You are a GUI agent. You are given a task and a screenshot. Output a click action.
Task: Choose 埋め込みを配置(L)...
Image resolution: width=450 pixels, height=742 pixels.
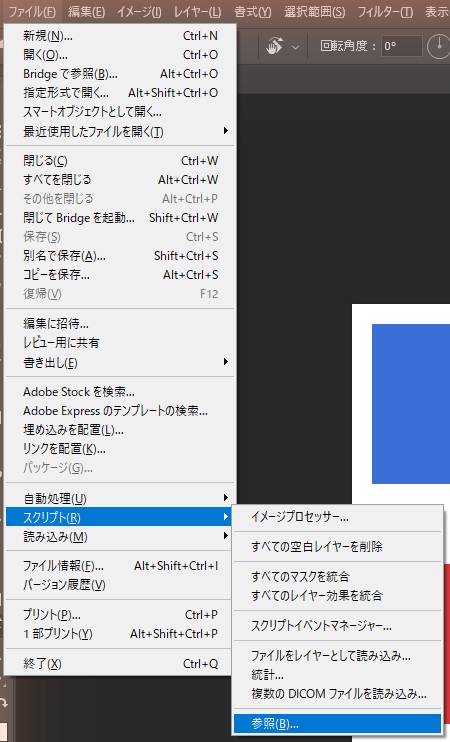click(120, 430)
